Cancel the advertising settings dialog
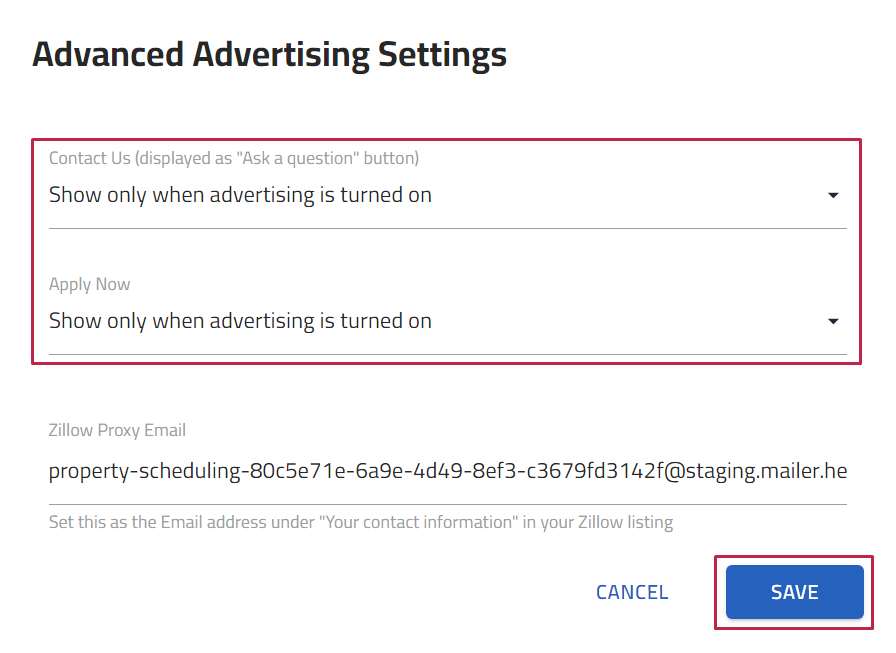This screenshot has height=653, width=896. (632, 592)
